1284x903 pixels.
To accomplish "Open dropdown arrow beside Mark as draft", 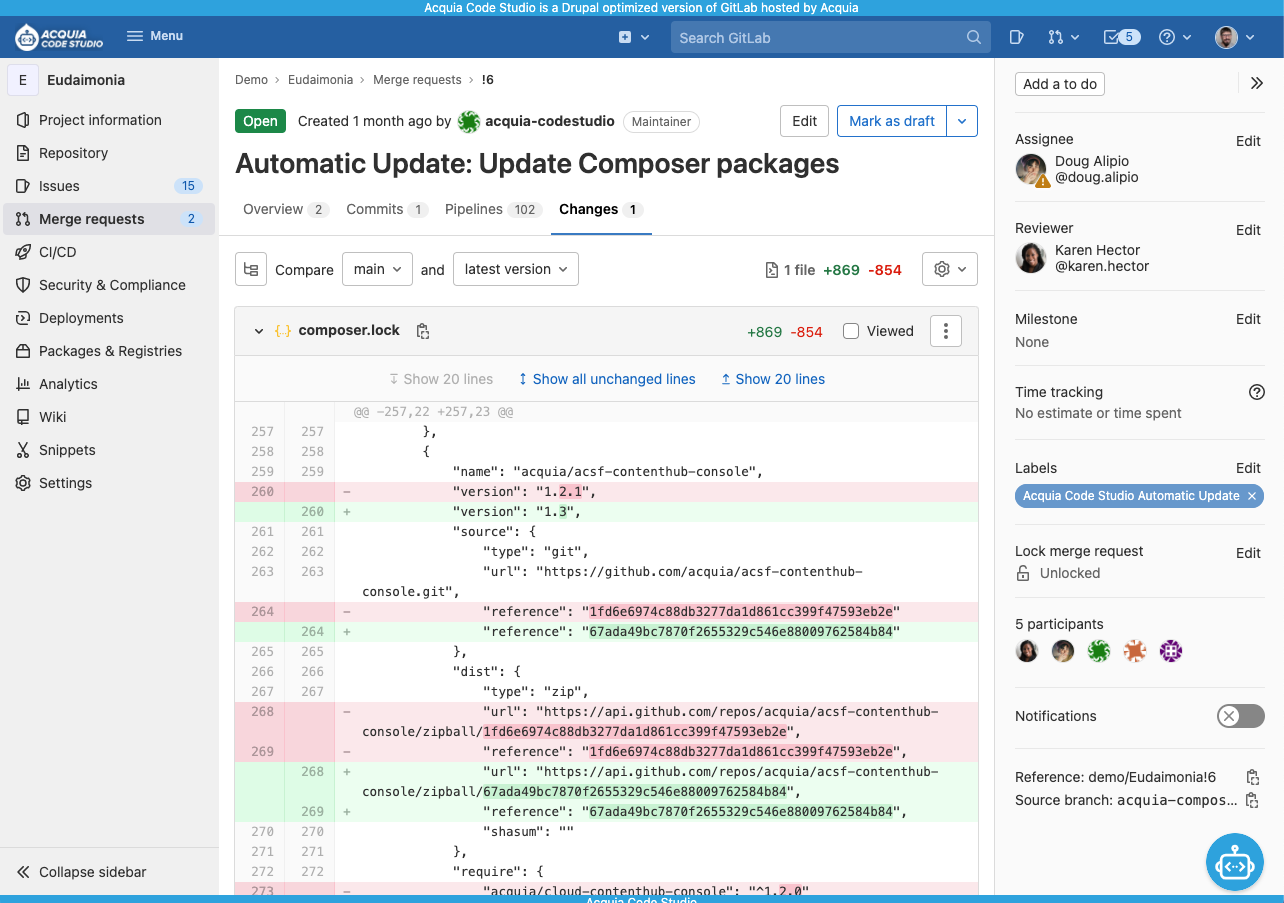I will 962,121.
